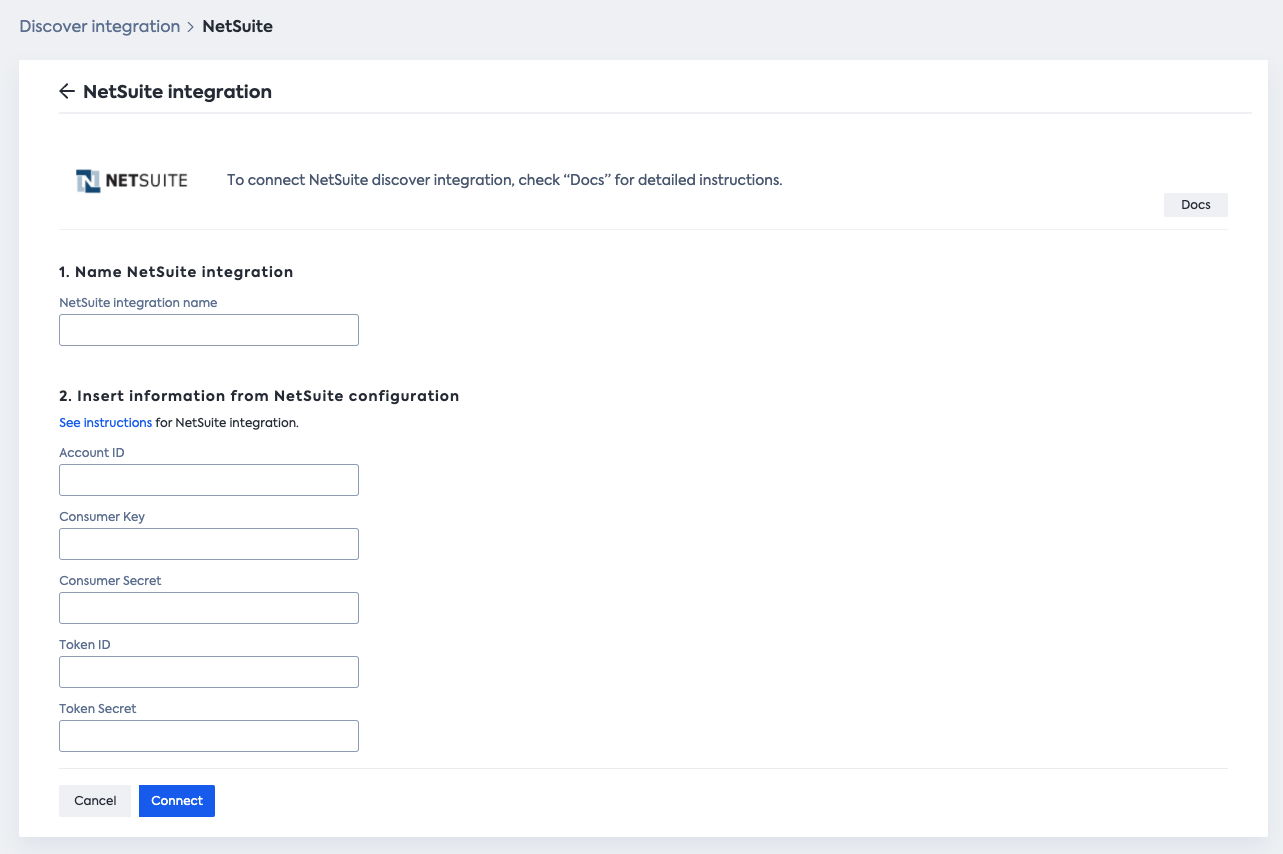This screenshot has height=854, width=1283.
Task: Click the 'NetSuite integration' page title
Action: [177, 92]
